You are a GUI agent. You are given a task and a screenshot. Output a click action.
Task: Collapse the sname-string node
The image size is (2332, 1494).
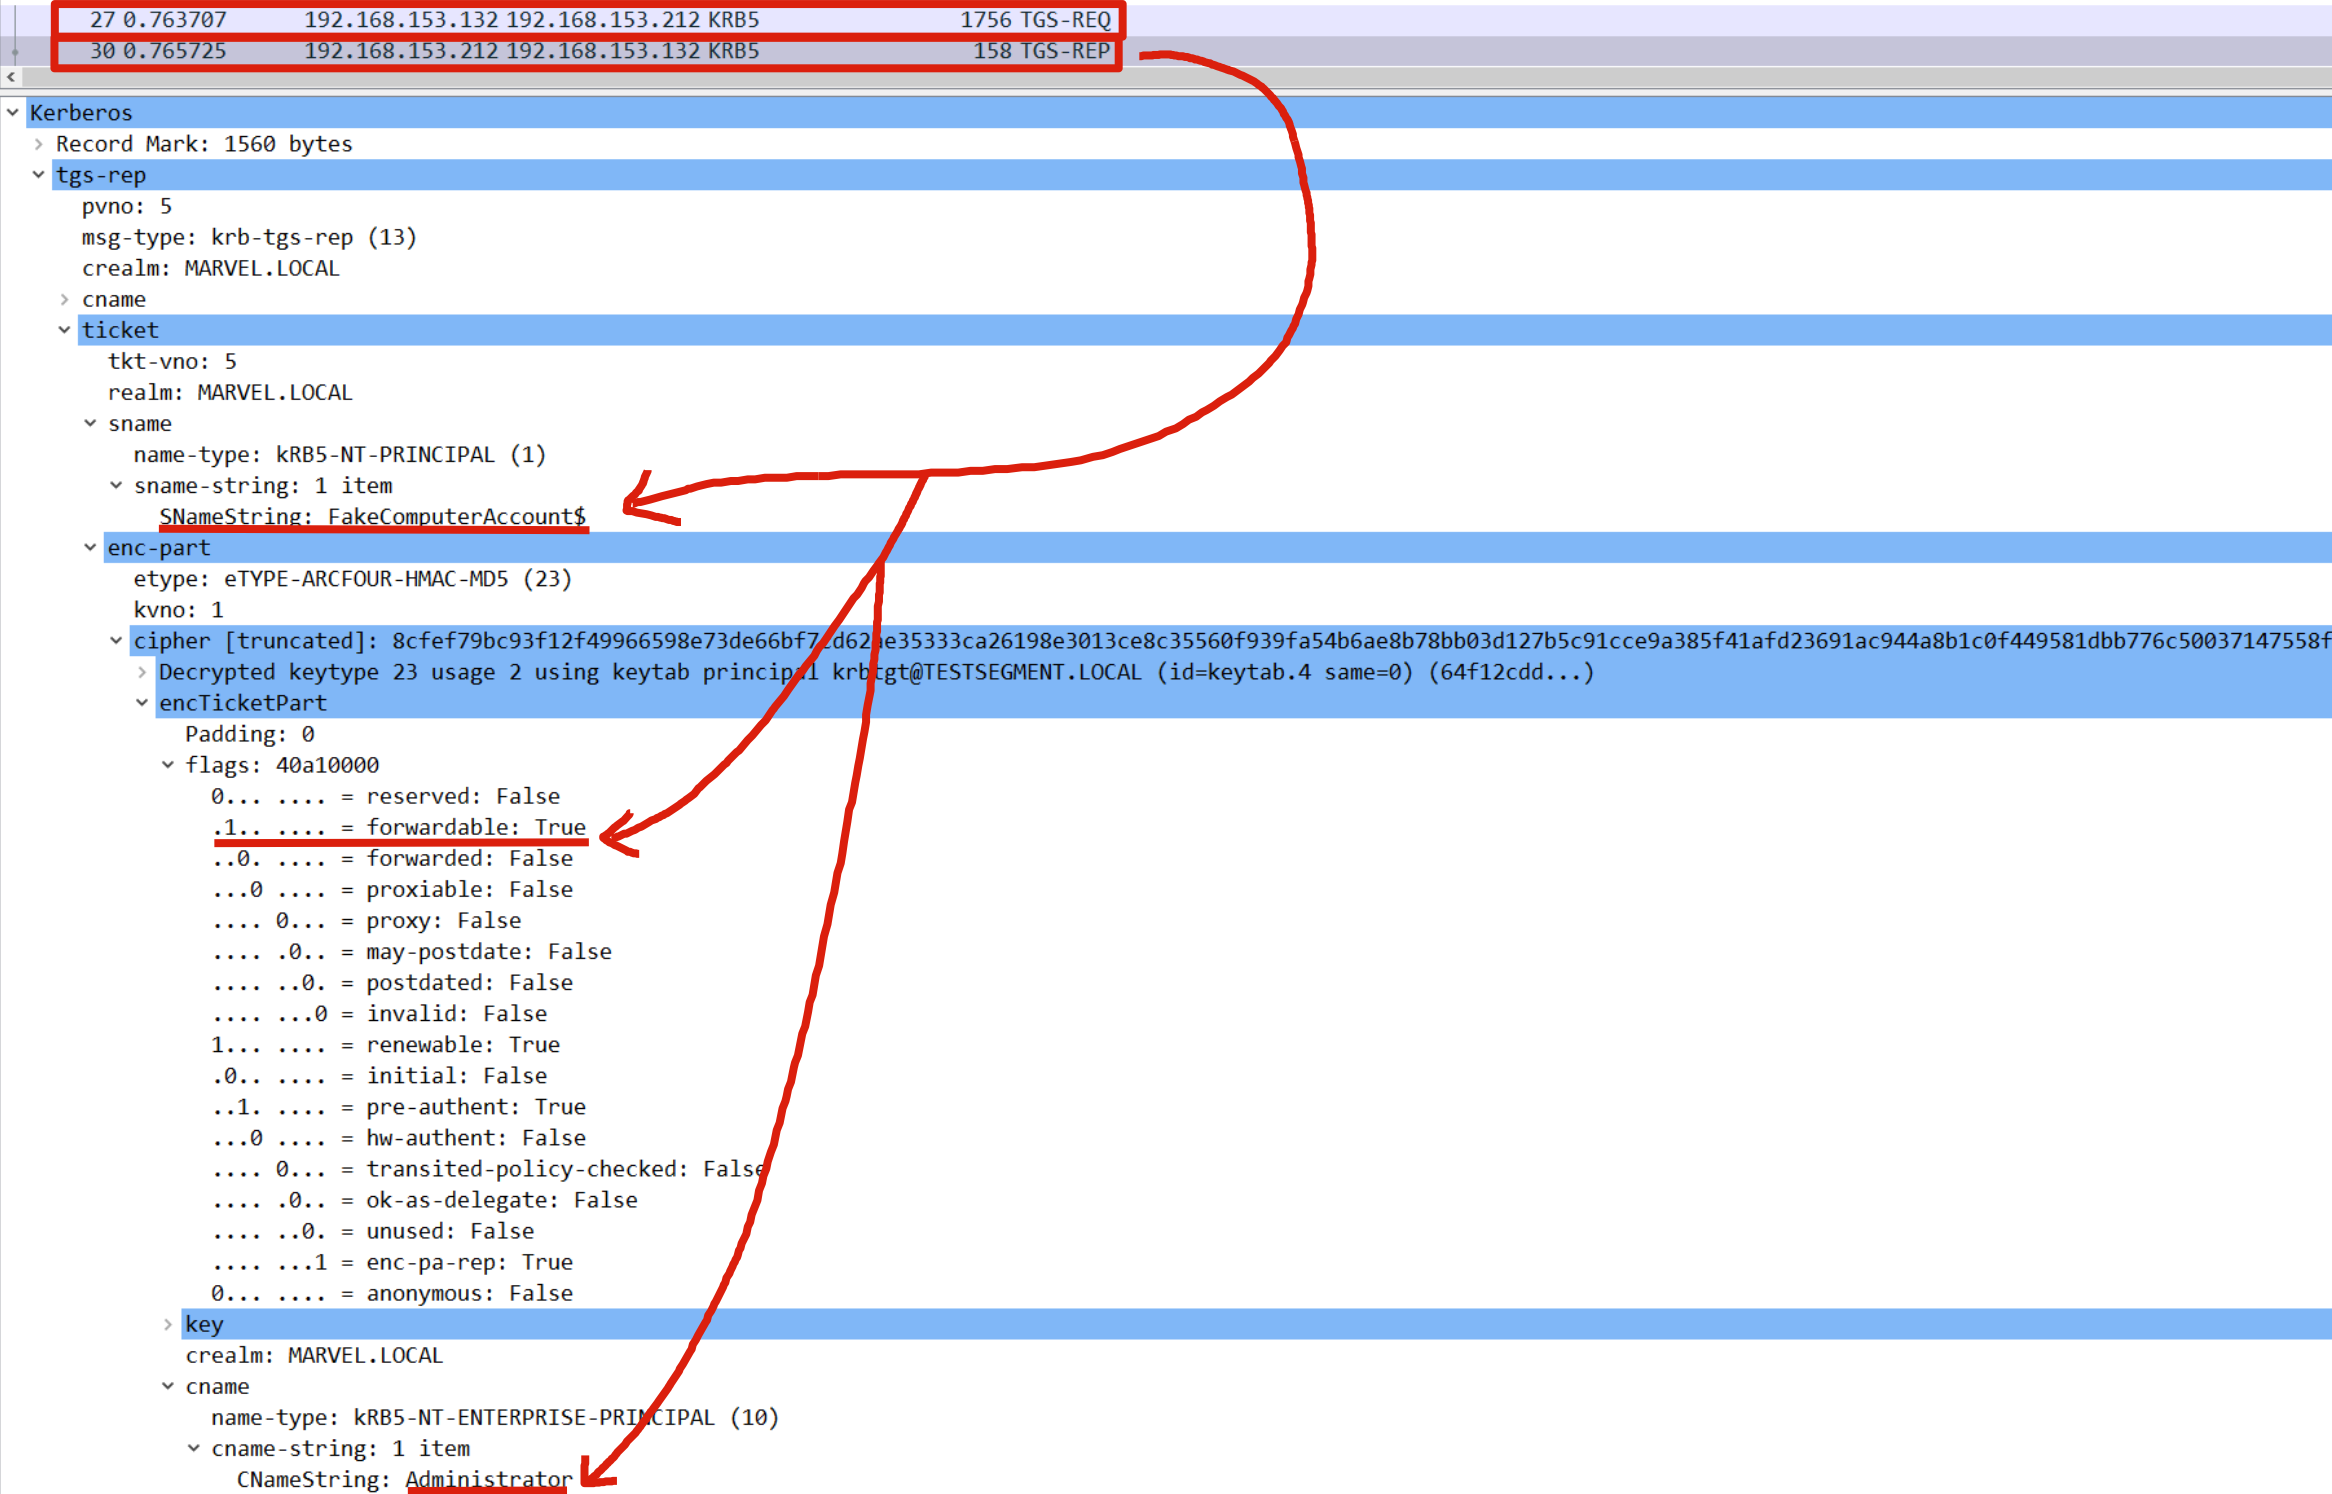[117, 485]
